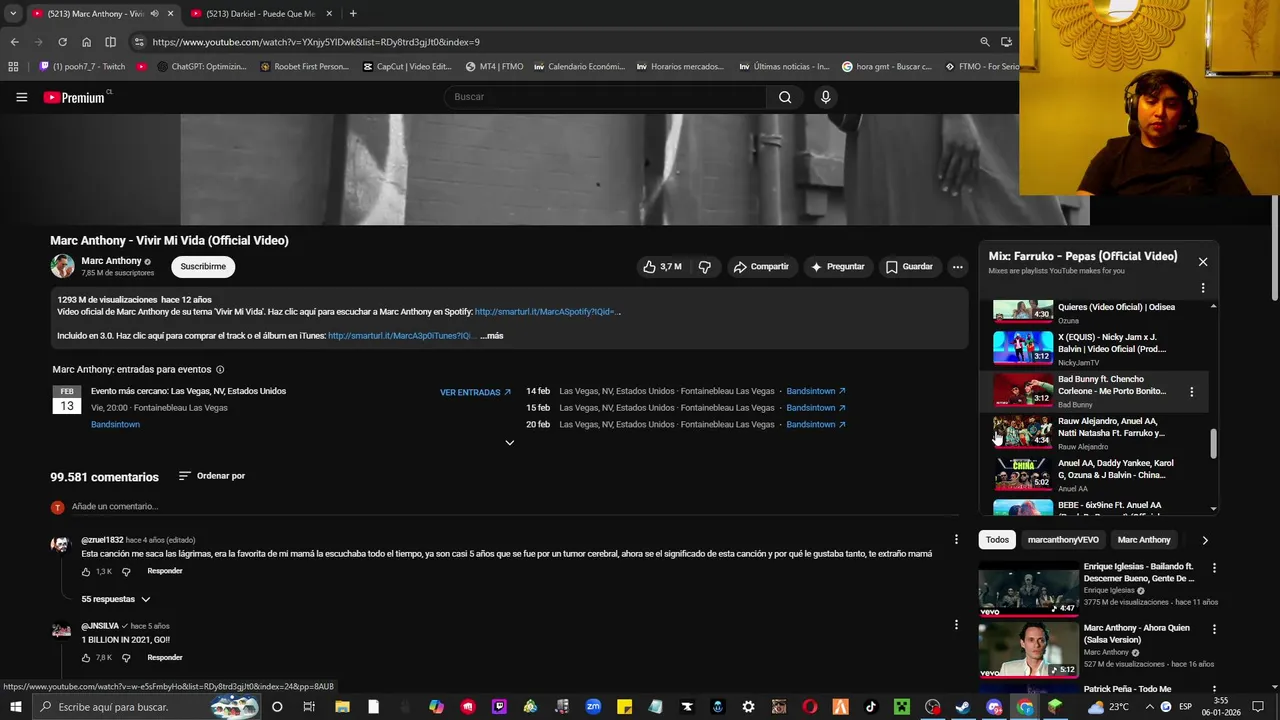Image resolution: width=1280 pixels, height=720 pixels.
Task: Open options menu for @znuel1832 comment
Action: coord(956,539)
